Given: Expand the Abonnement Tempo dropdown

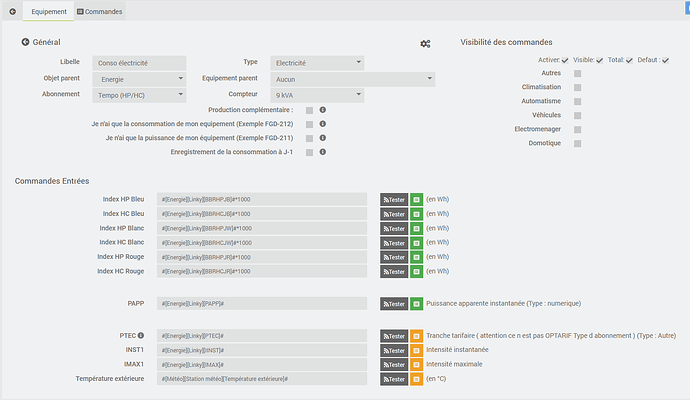Looking at the screenshot, I should (139, 95).
